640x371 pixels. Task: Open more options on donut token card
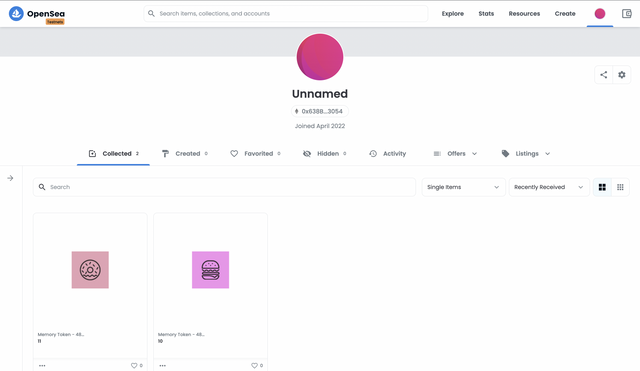pos(42,365)
